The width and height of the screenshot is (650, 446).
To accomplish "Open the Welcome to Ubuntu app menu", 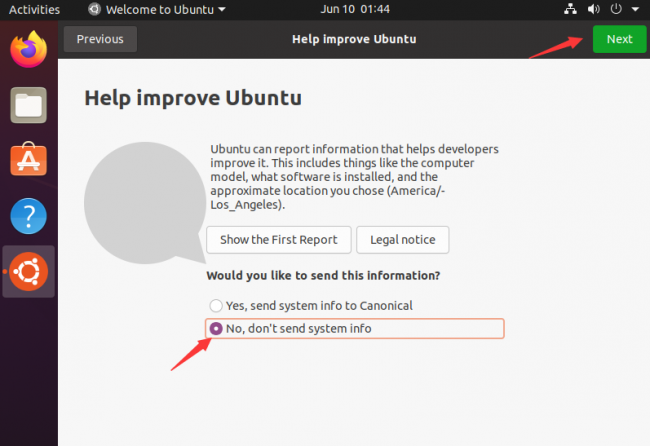I will tap(157, 9).
